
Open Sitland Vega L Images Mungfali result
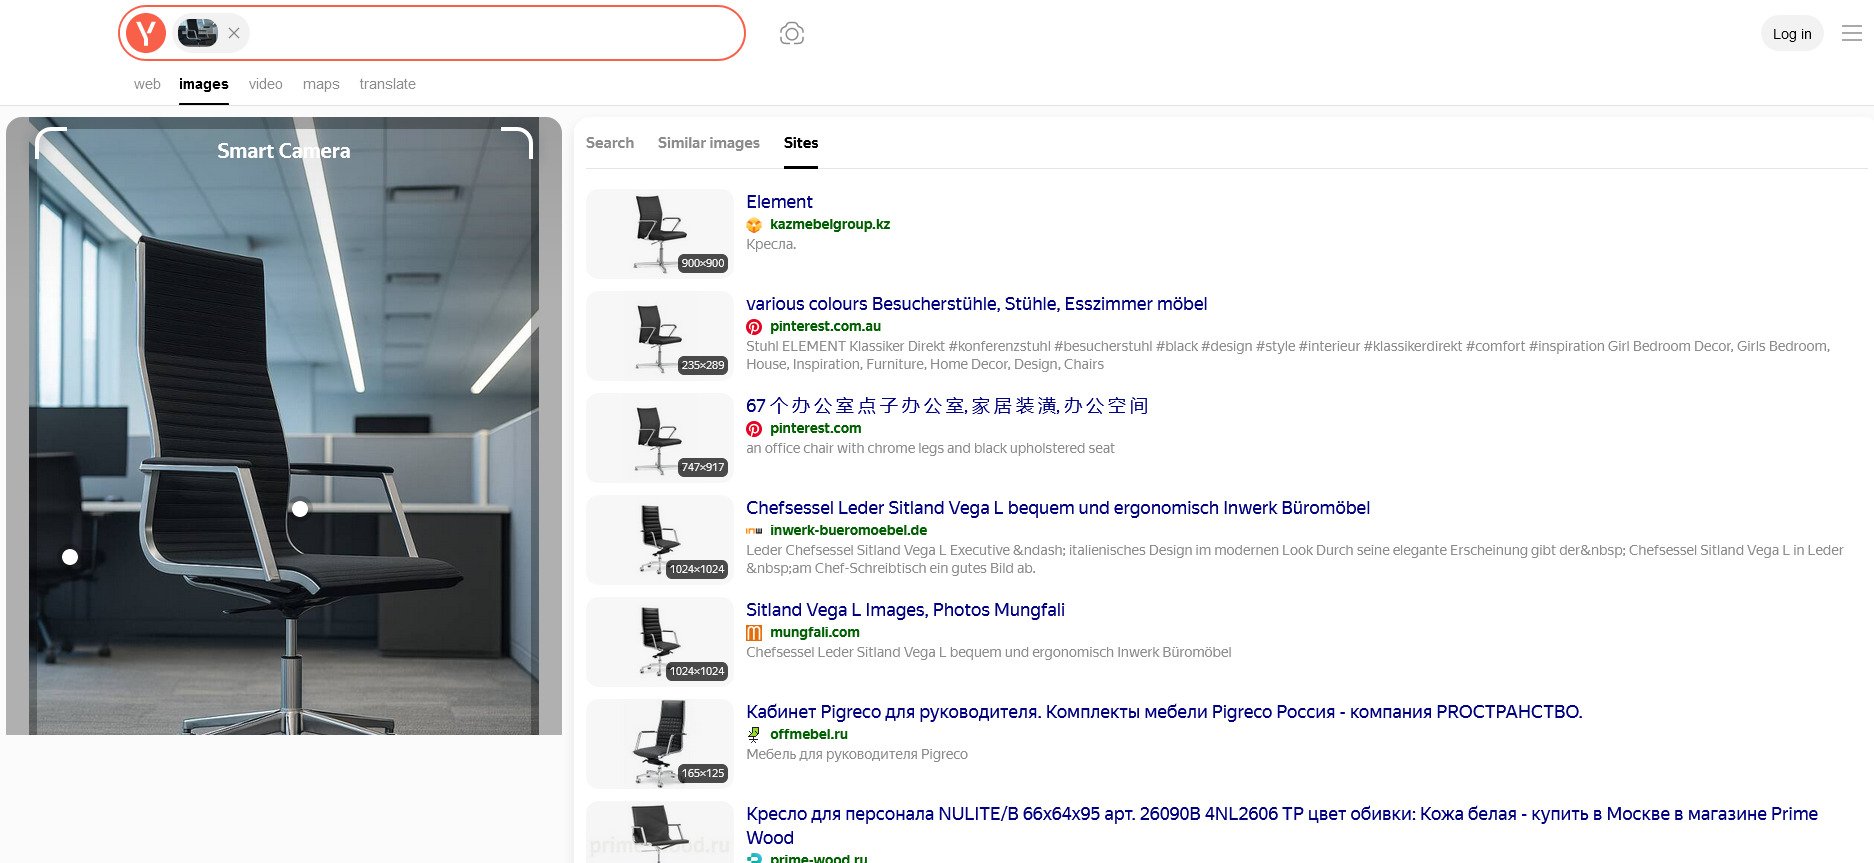point(905,610)
